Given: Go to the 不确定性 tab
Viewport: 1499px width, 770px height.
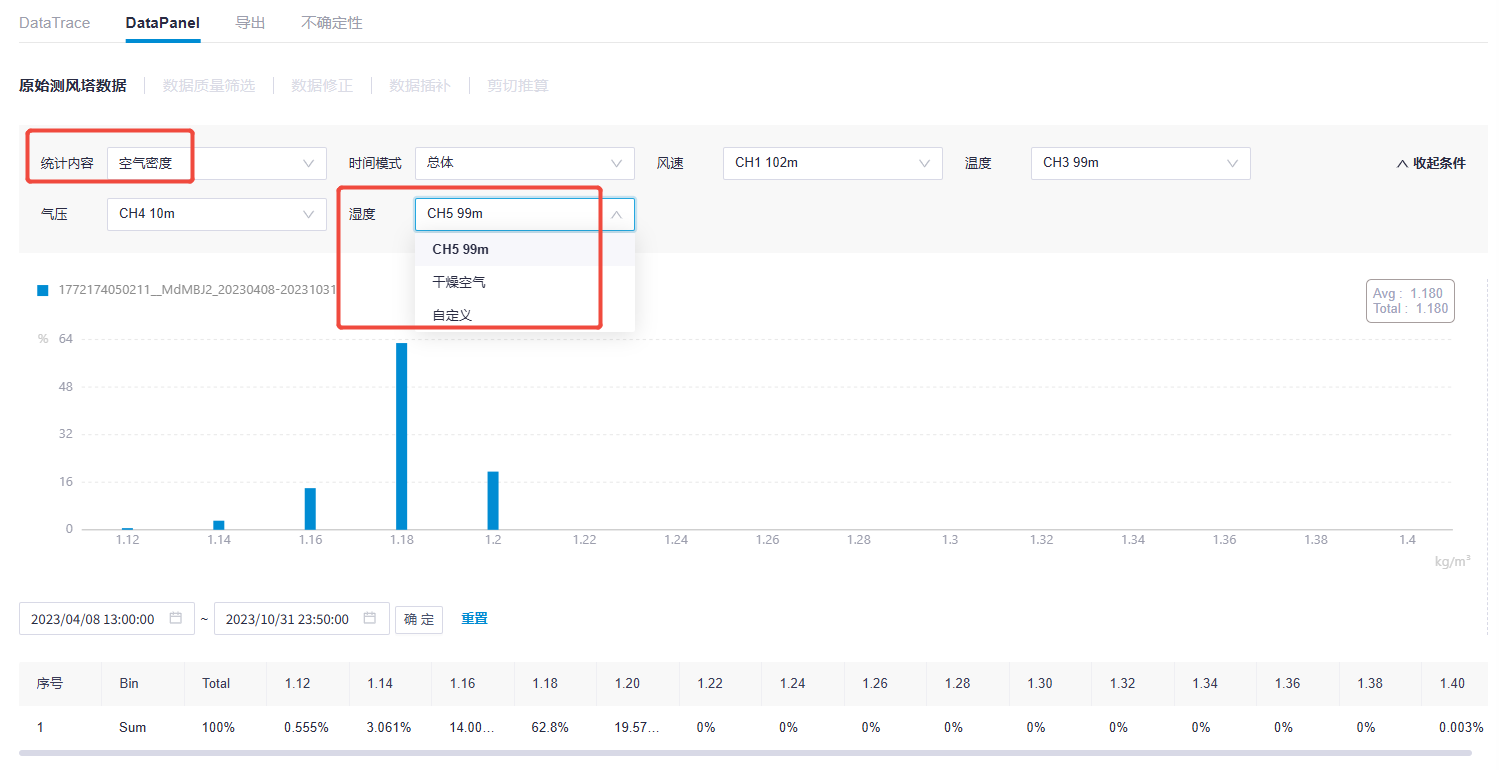Looking at the screenshot, I should 332,22.
